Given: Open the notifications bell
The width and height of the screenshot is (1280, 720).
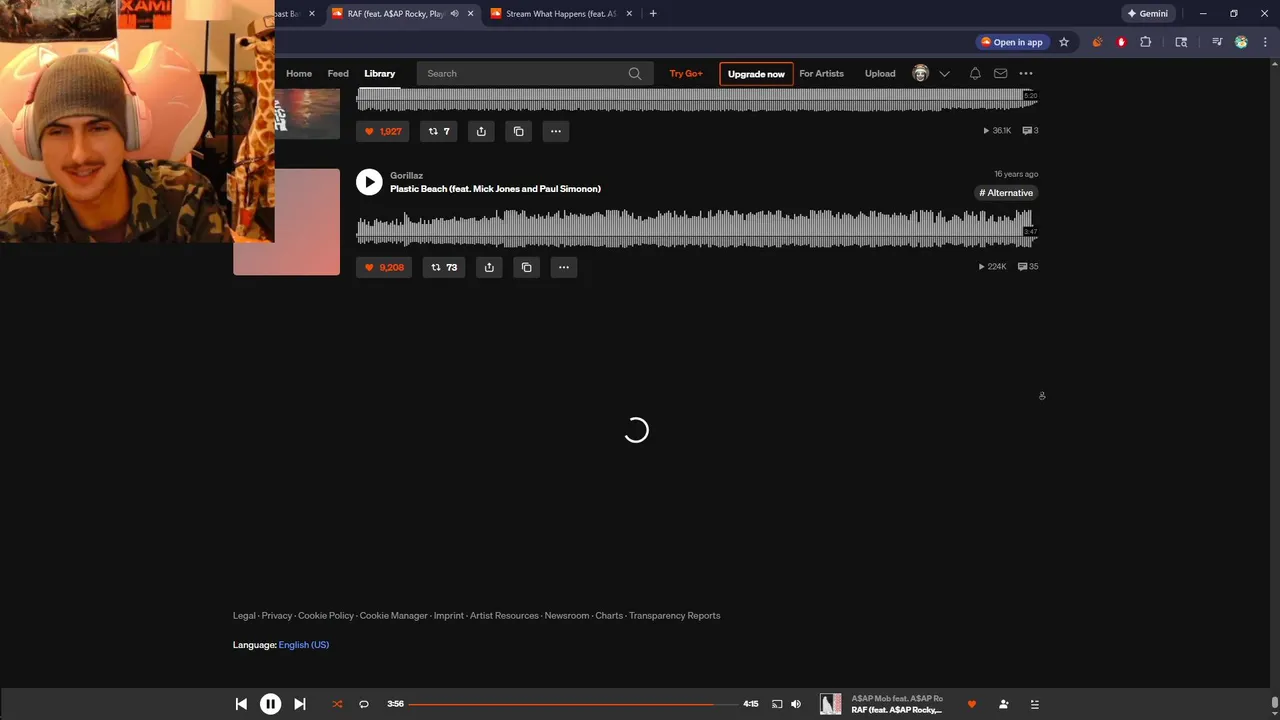Looking at the screenshot, I should pos(975,73).
